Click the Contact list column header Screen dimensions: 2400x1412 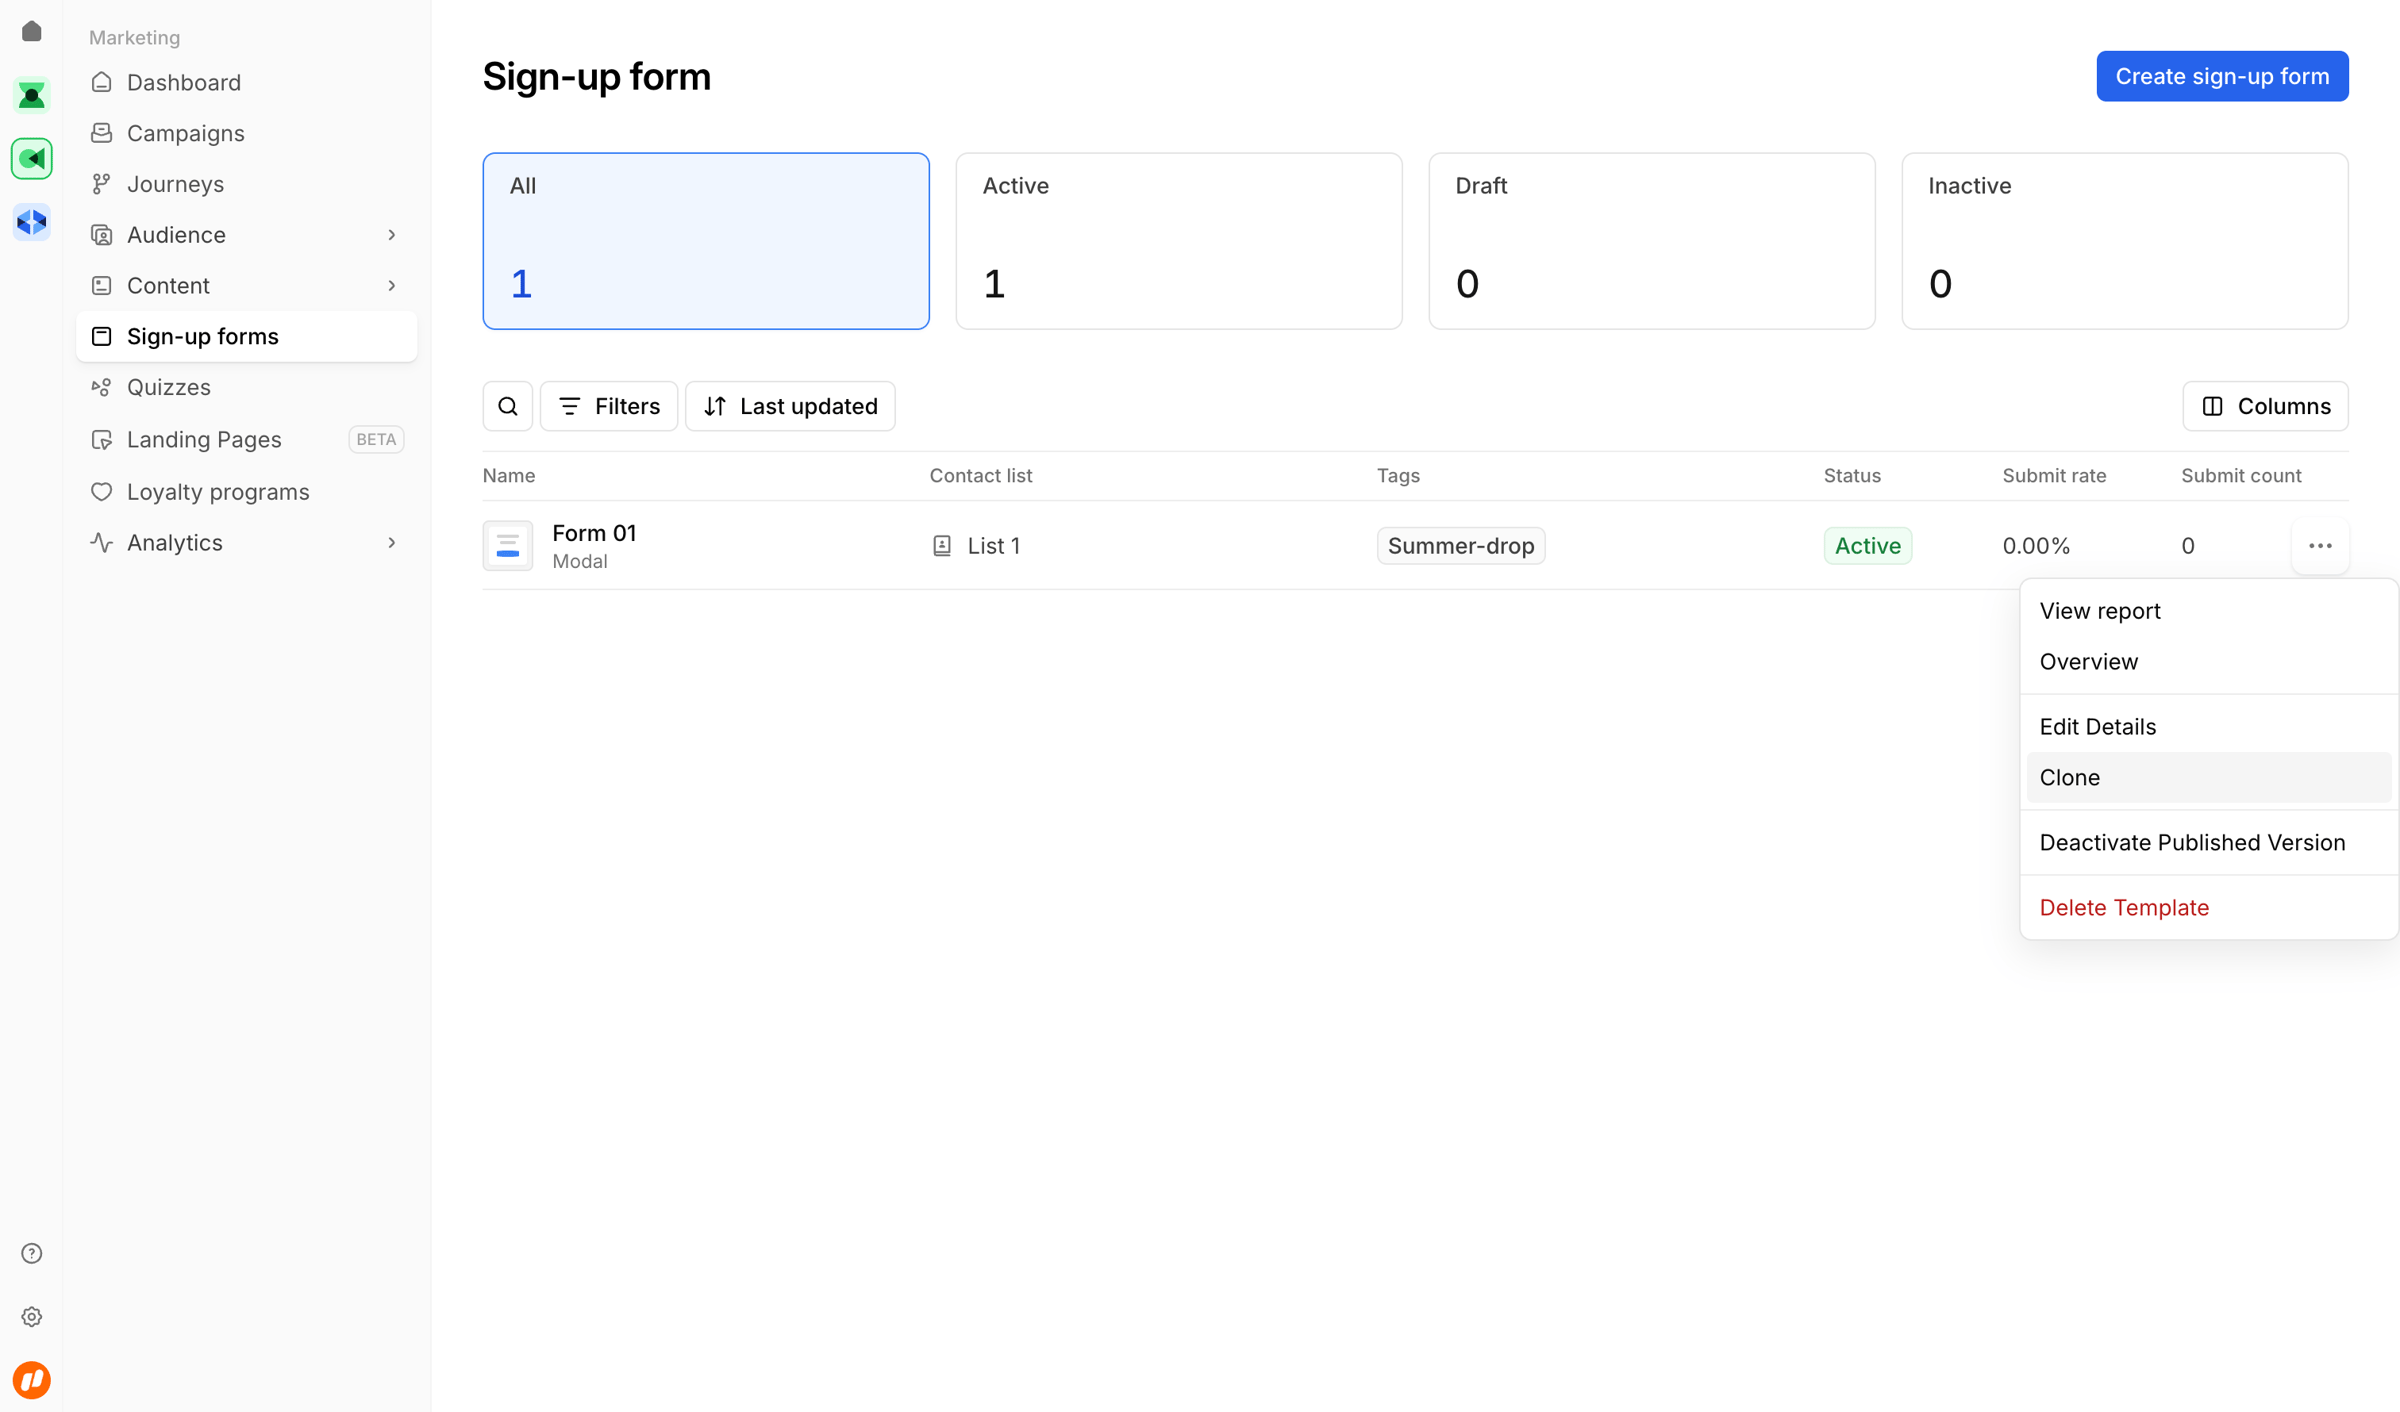[x=981, y=476]
